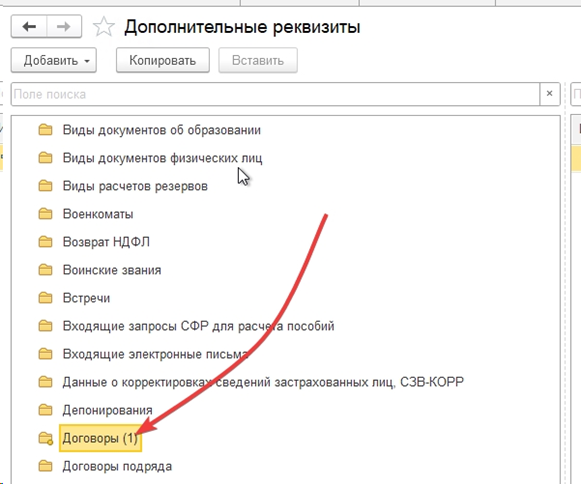Select Виды расчетов резервов item
Image resolution: width=581 pixels, height=484 pixels.
pyautogui.click(x=135, y=186)
